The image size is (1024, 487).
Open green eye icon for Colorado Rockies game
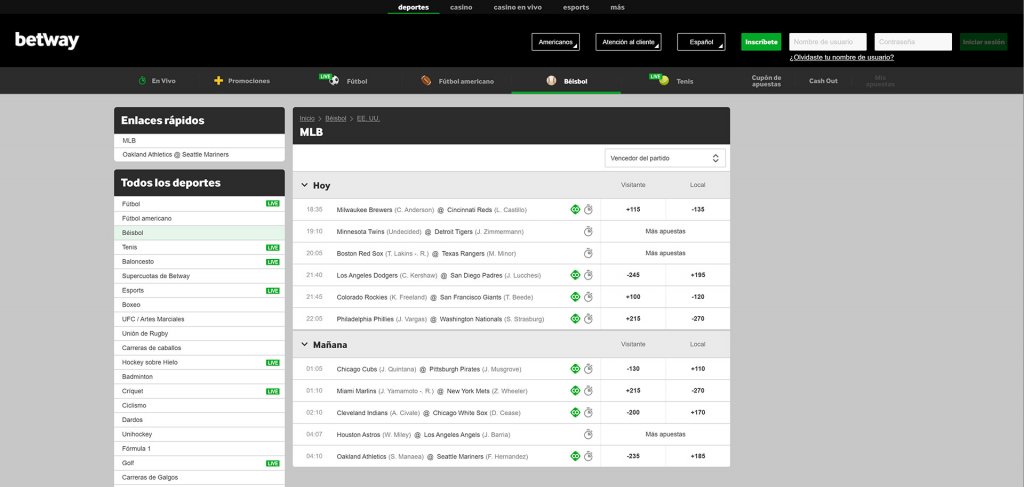(x=575, y=297)
